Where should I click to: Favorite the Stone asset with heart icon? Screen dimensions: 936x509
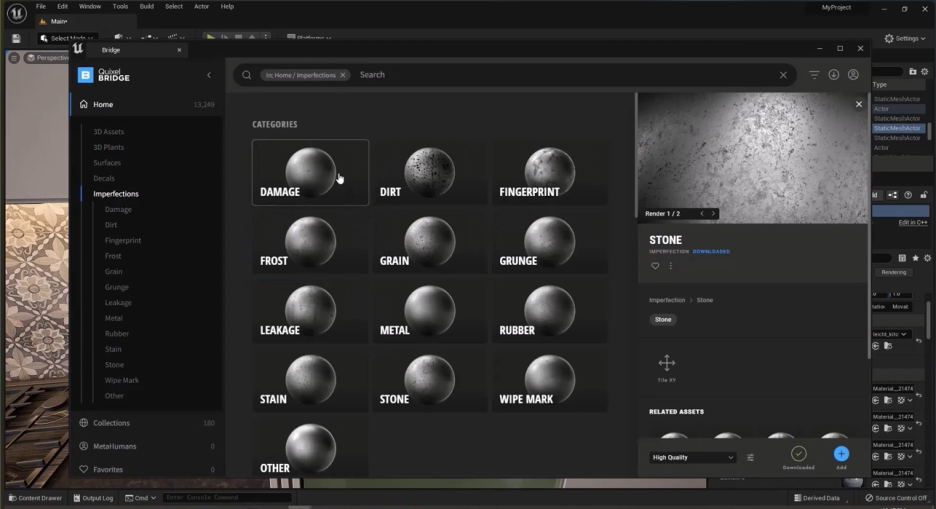click(655, 266)
